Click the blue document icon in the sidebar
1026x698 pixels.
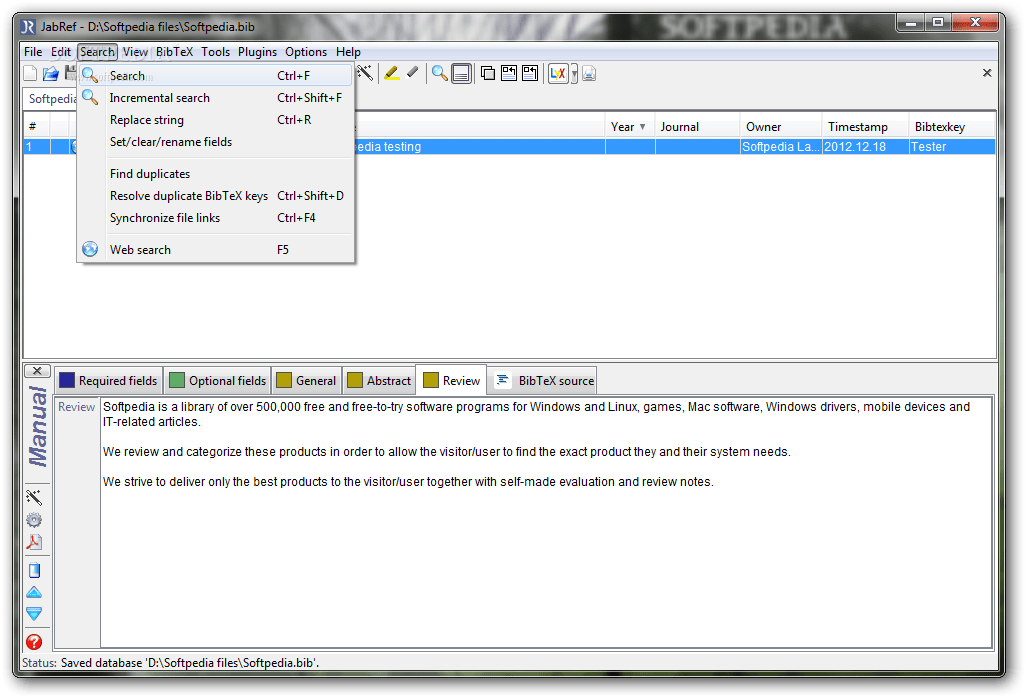click(35, 570)
